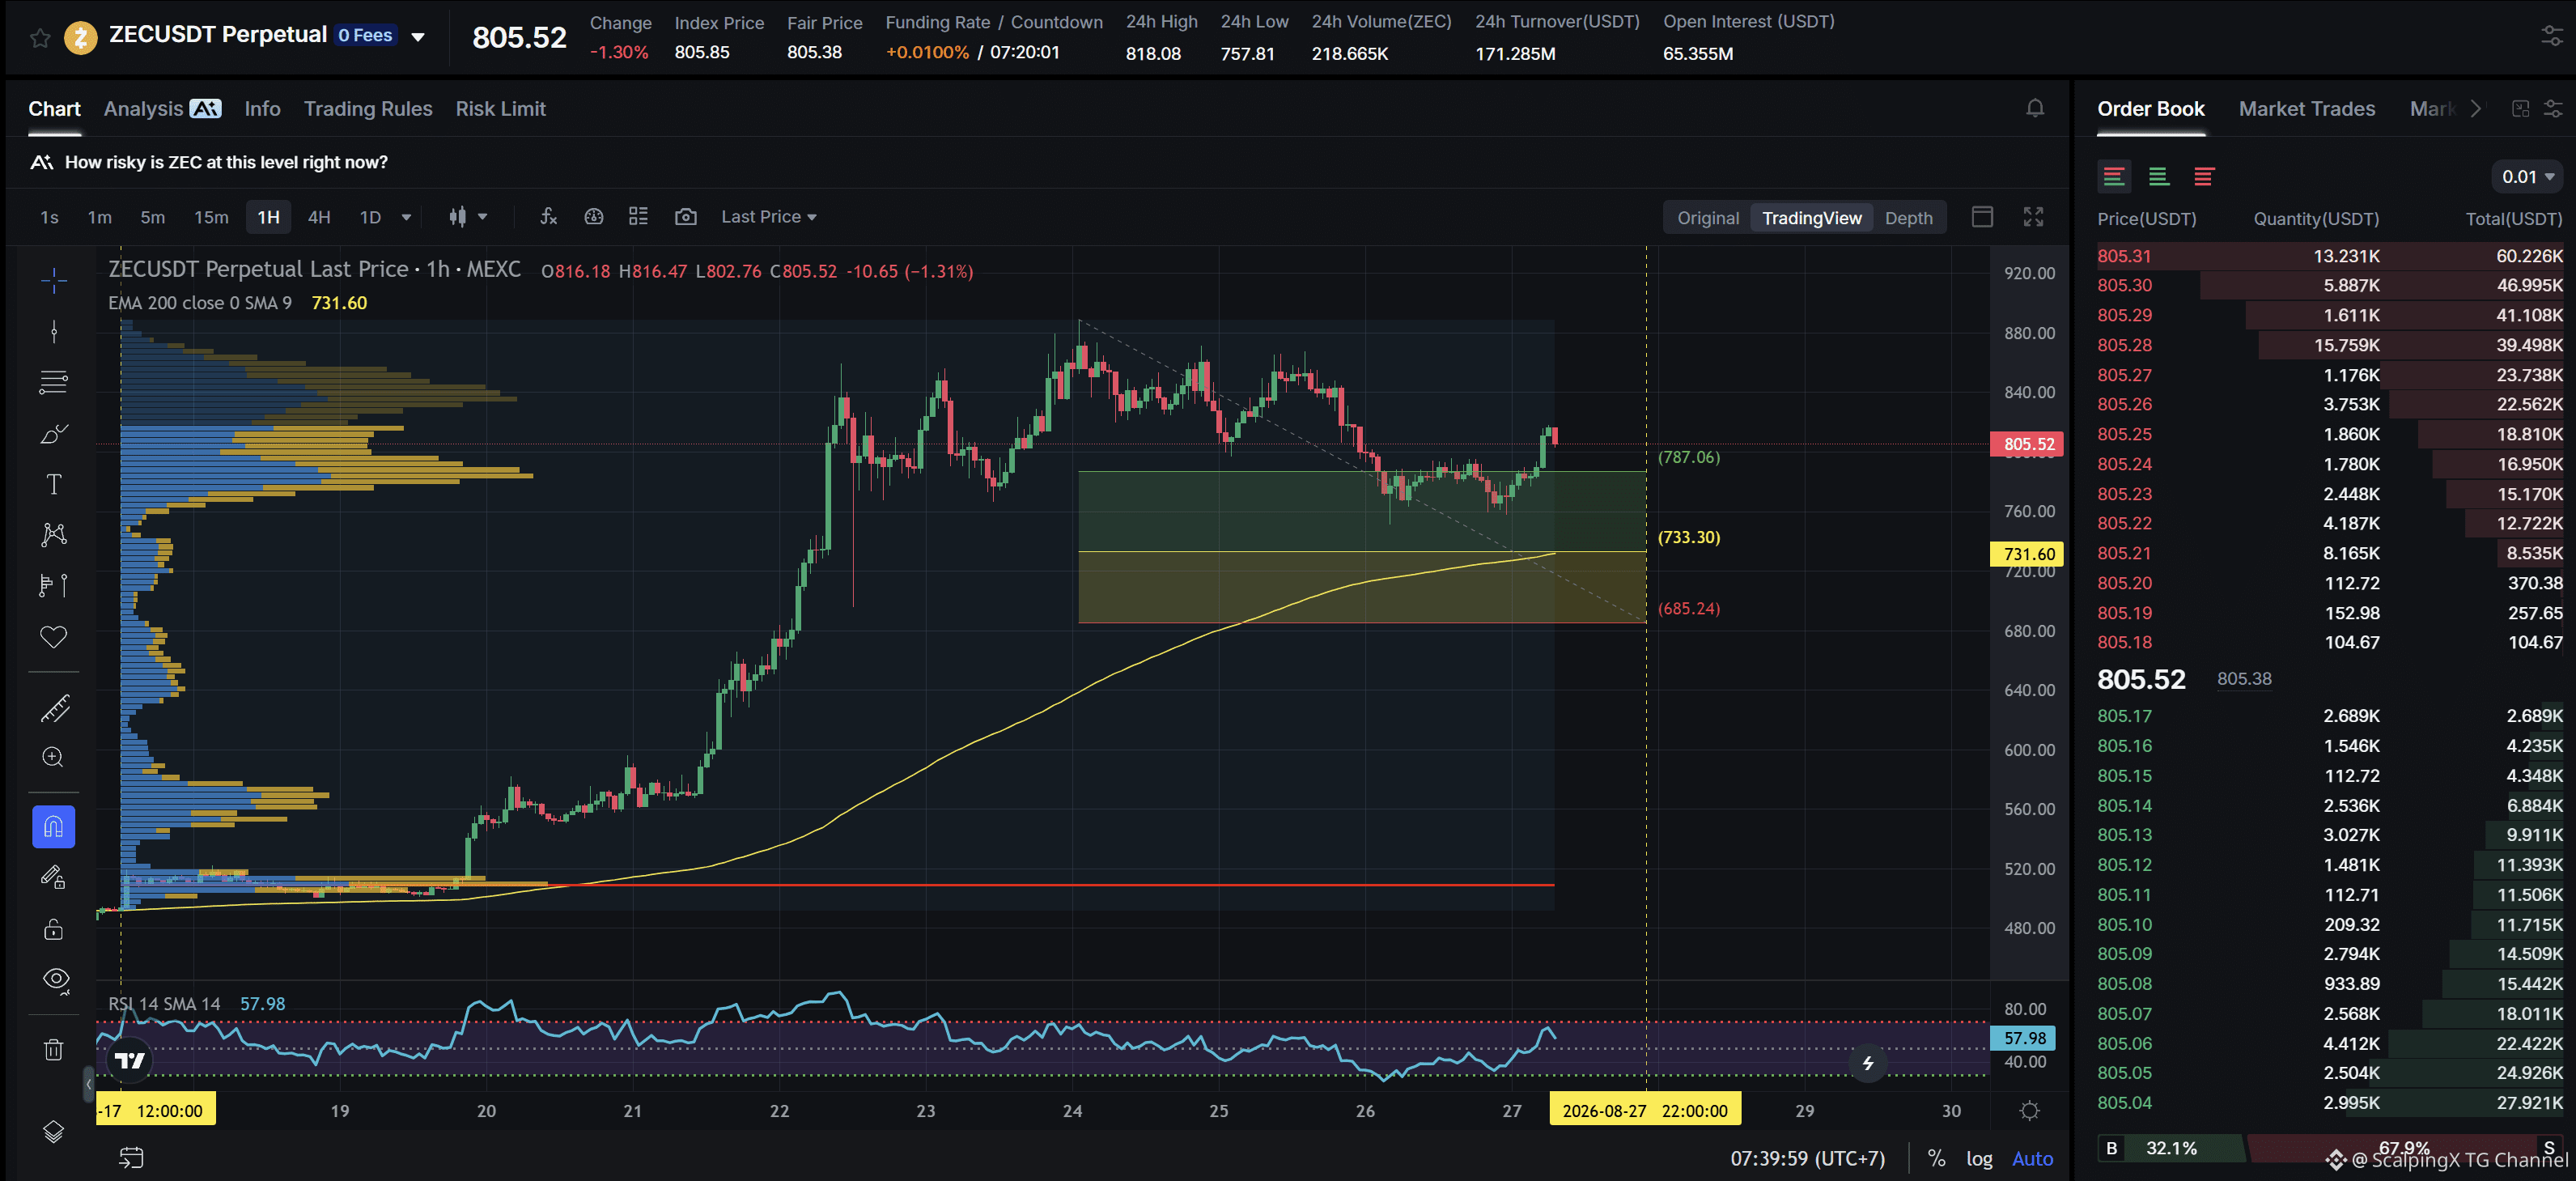
Task: Open chart settings gear on time axis
Action: [2029, 1110]
